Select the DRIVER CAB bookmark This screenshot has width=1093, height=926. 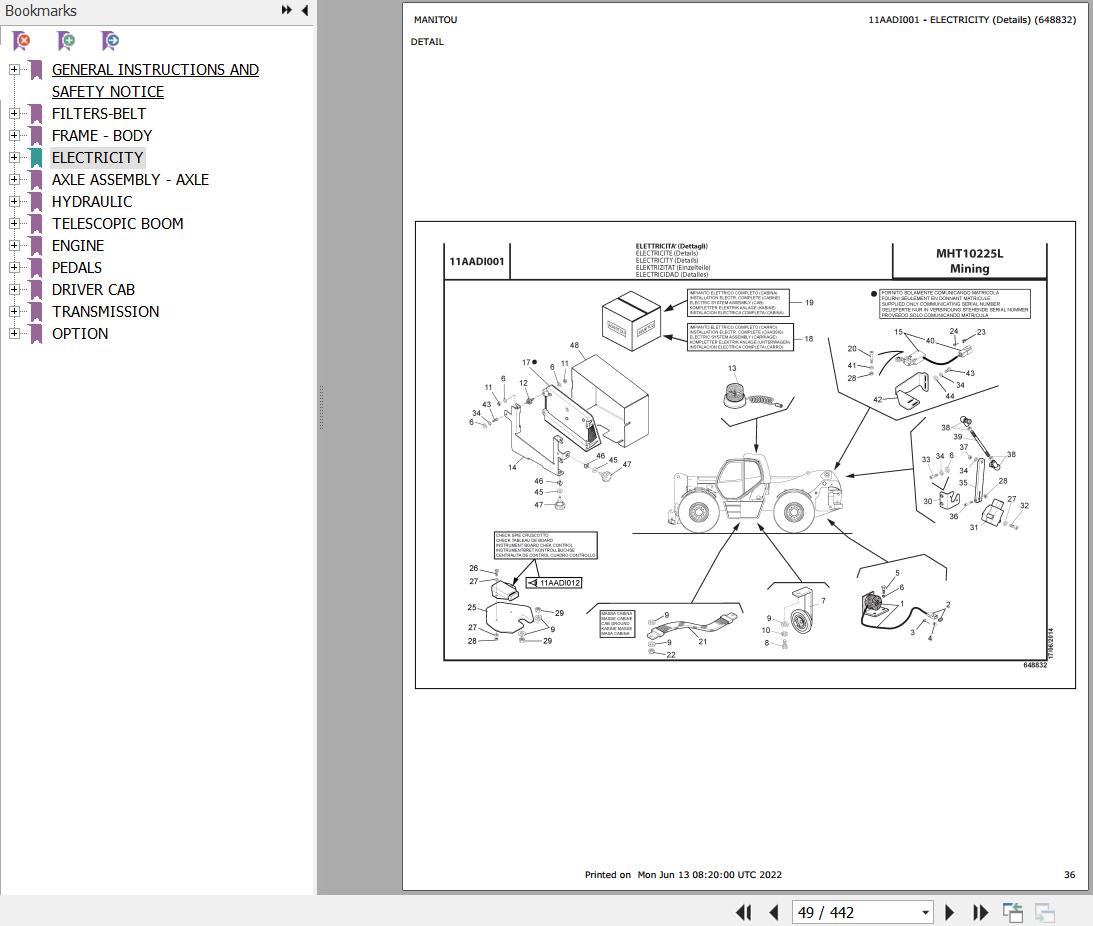click(x=93, y=289)
